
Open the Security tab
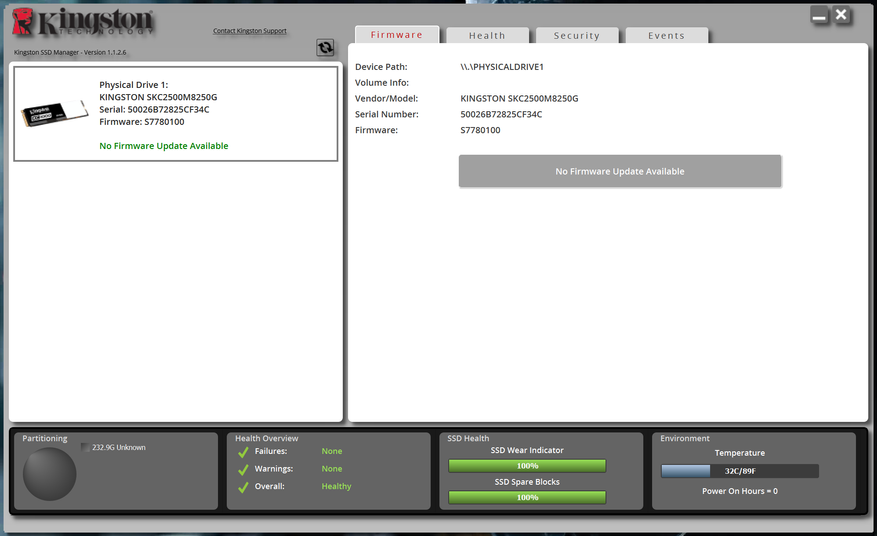click(x=577, y=36)
